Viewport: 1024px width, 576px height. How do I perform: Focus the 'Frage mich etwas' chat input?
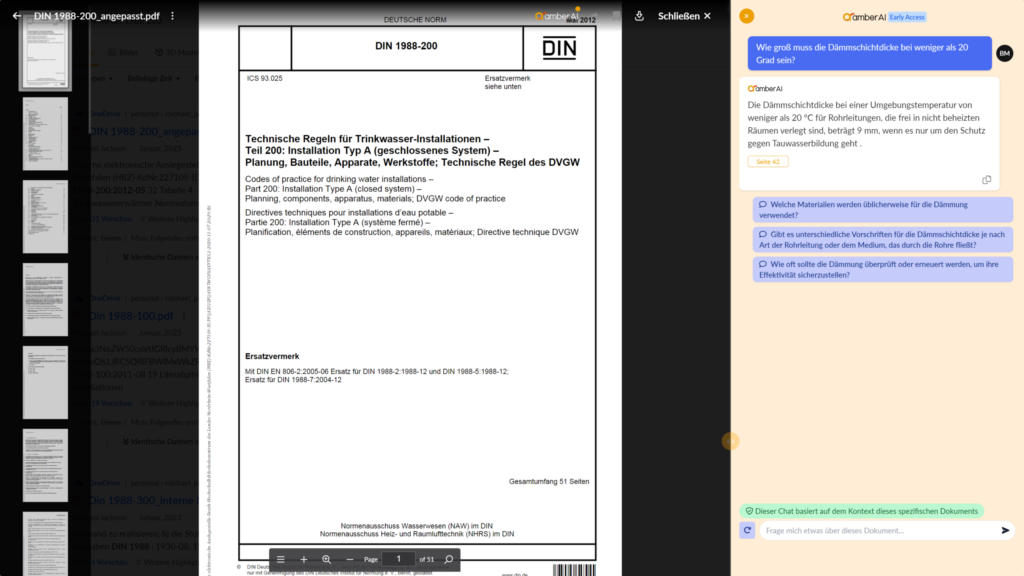[875, 531]
